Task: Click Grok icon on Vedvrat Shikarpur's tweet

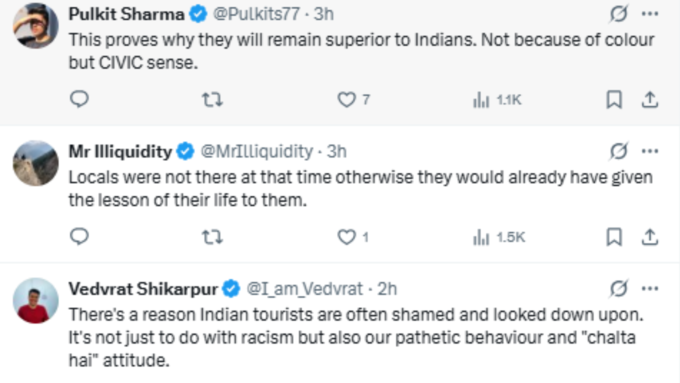Action: click(618, 288)
